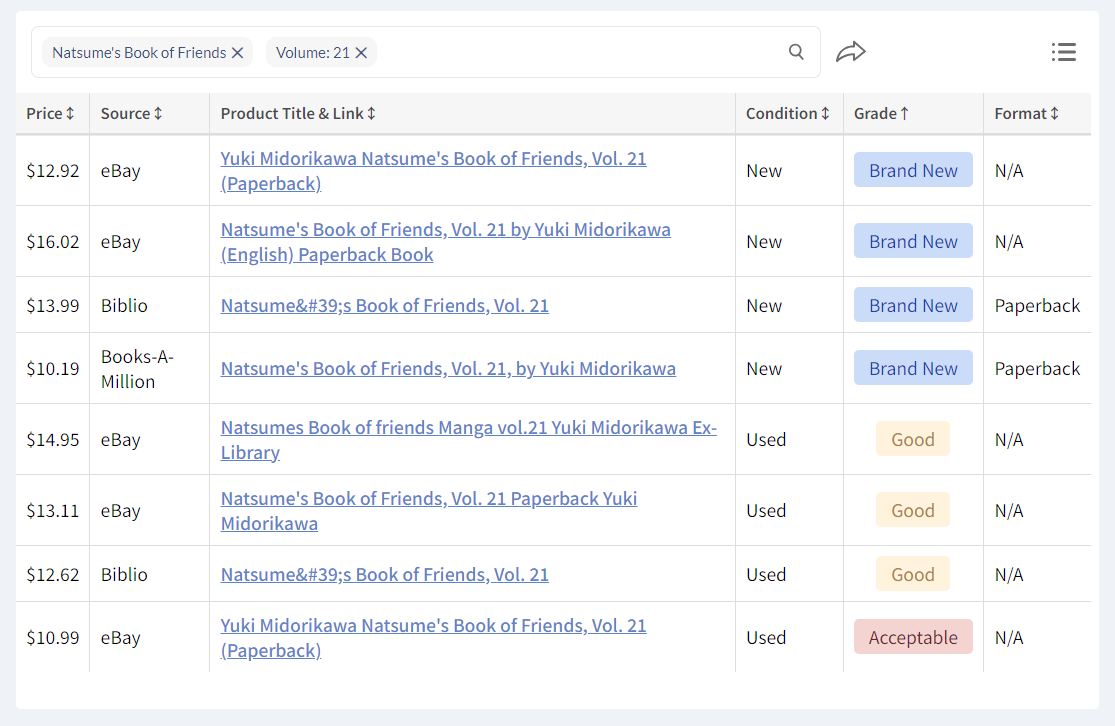
Task: Open the Books-A-Million listing link
Action: tap(448, 369)
